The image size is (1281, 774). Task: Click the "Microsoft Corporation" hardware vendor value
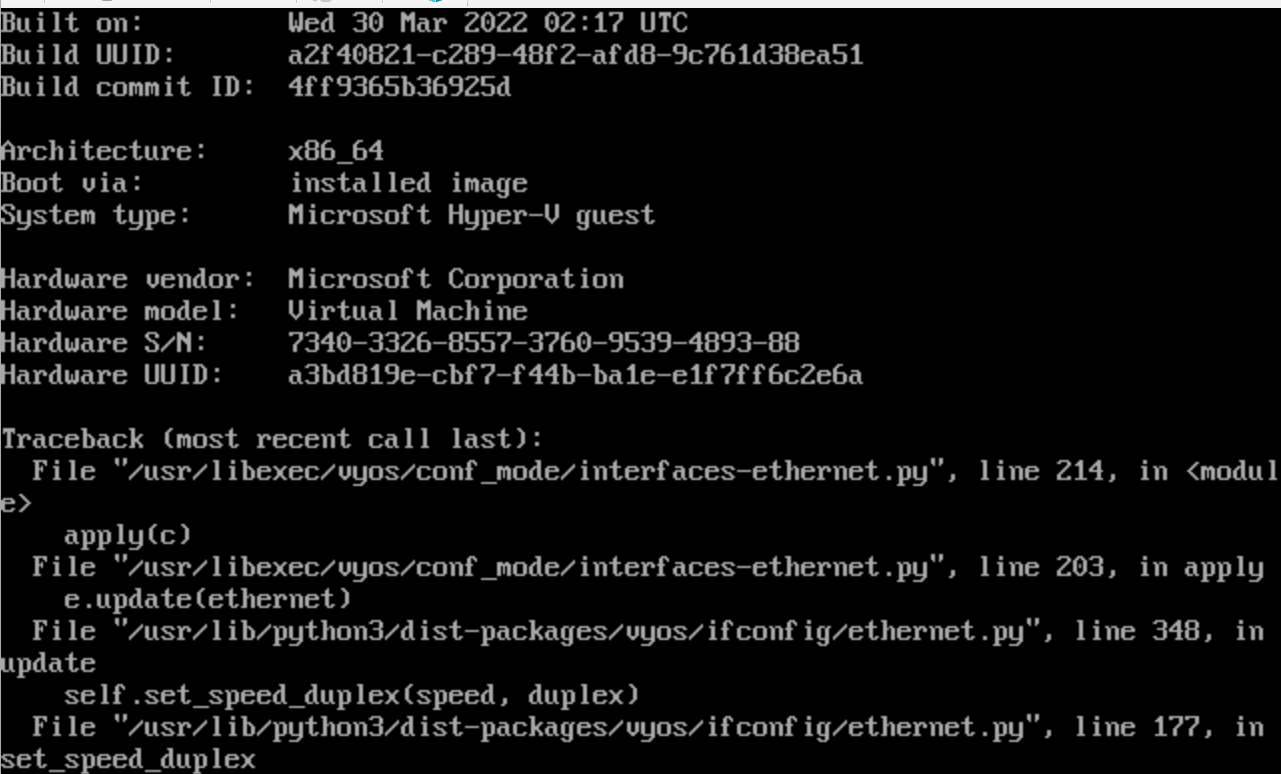(455, 279)
